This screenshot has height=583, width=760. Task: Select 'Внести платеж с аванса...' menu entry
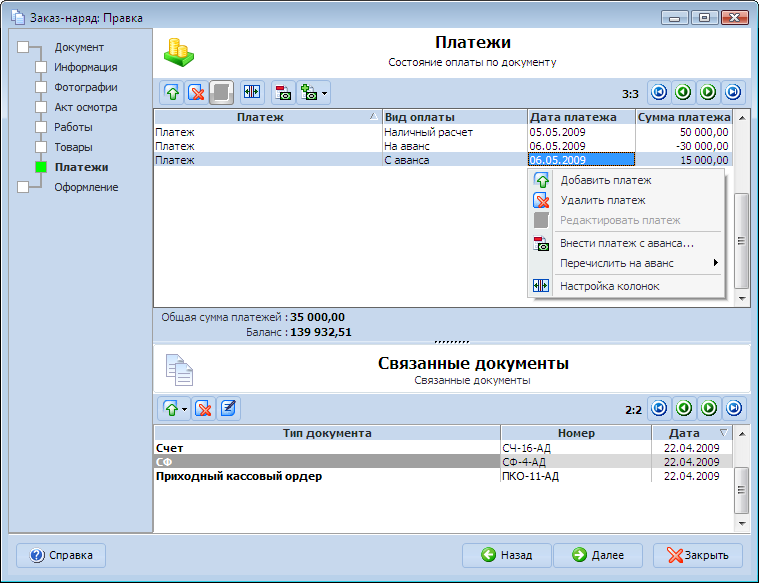click(x=626, y=243)
